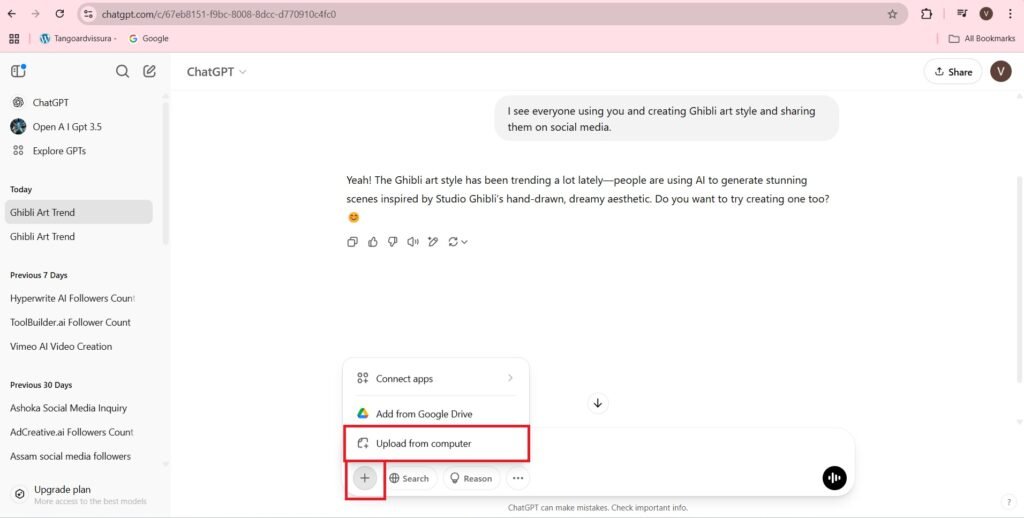The image size is (1024, 518).
Task: Choose Upload from computer option
Action: pos(436,444)
